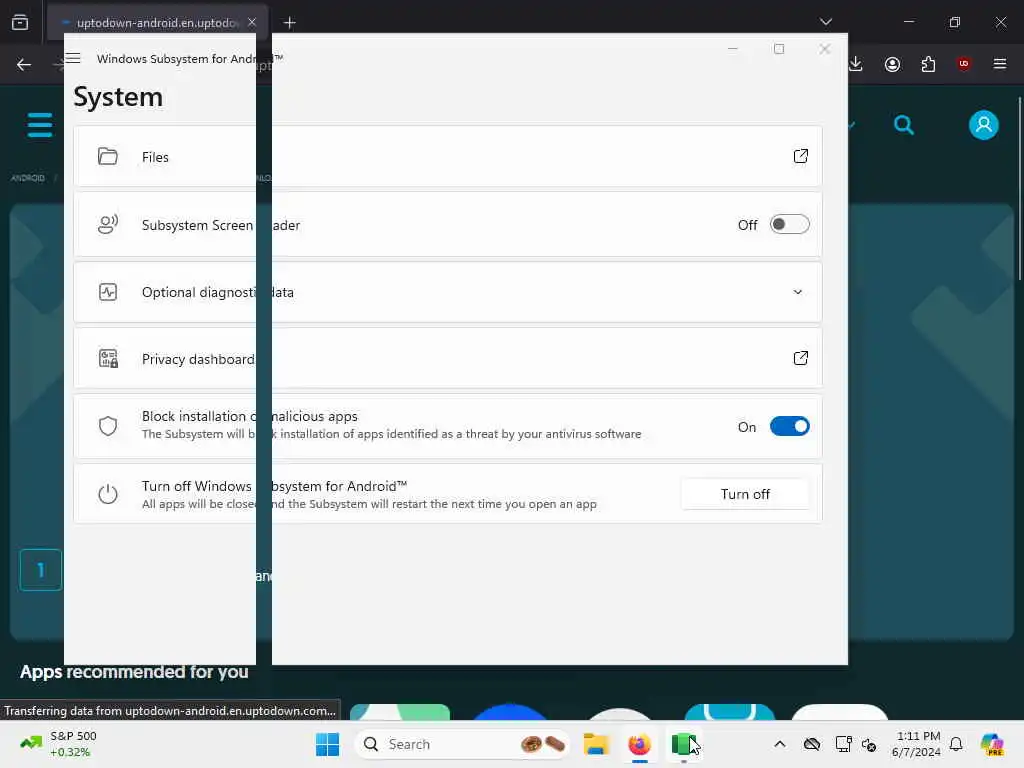Click the Files folder icon

click(x=108, y=156)
